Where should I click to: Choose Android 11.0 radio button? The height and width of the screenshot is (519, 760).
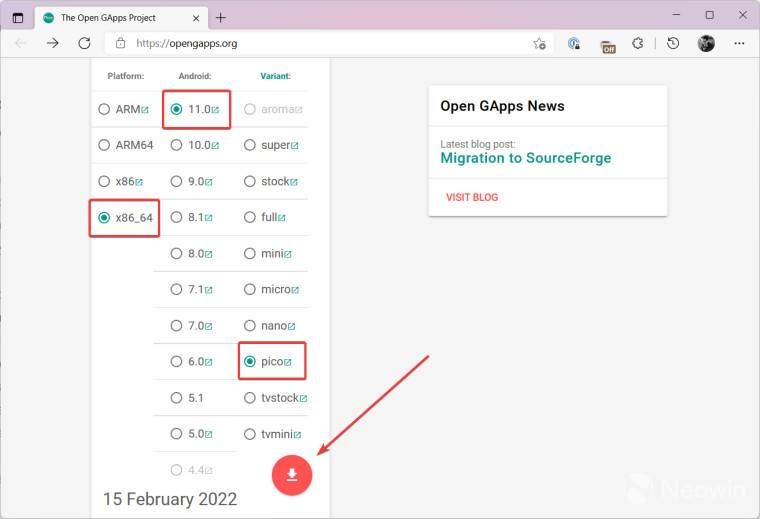(176, 109)
